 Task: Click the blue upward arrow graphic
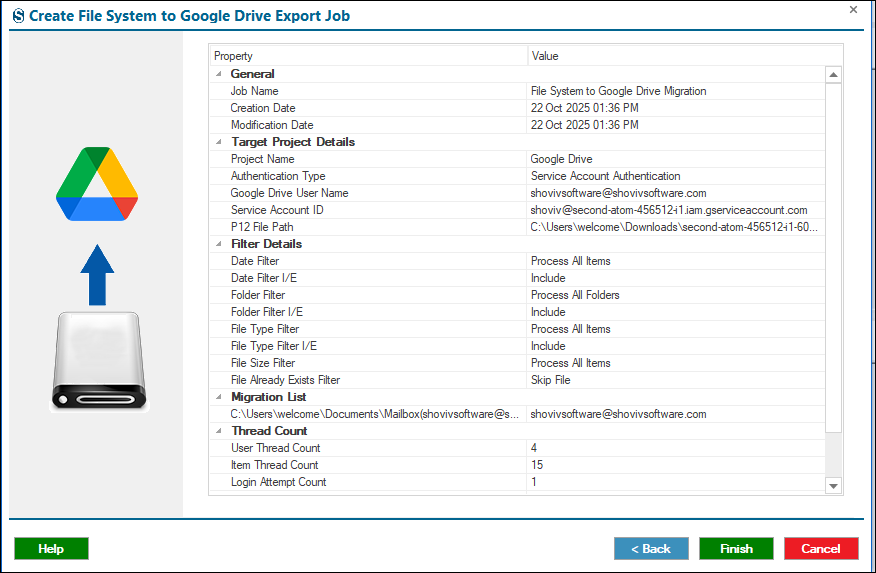(x=97, y=275)
